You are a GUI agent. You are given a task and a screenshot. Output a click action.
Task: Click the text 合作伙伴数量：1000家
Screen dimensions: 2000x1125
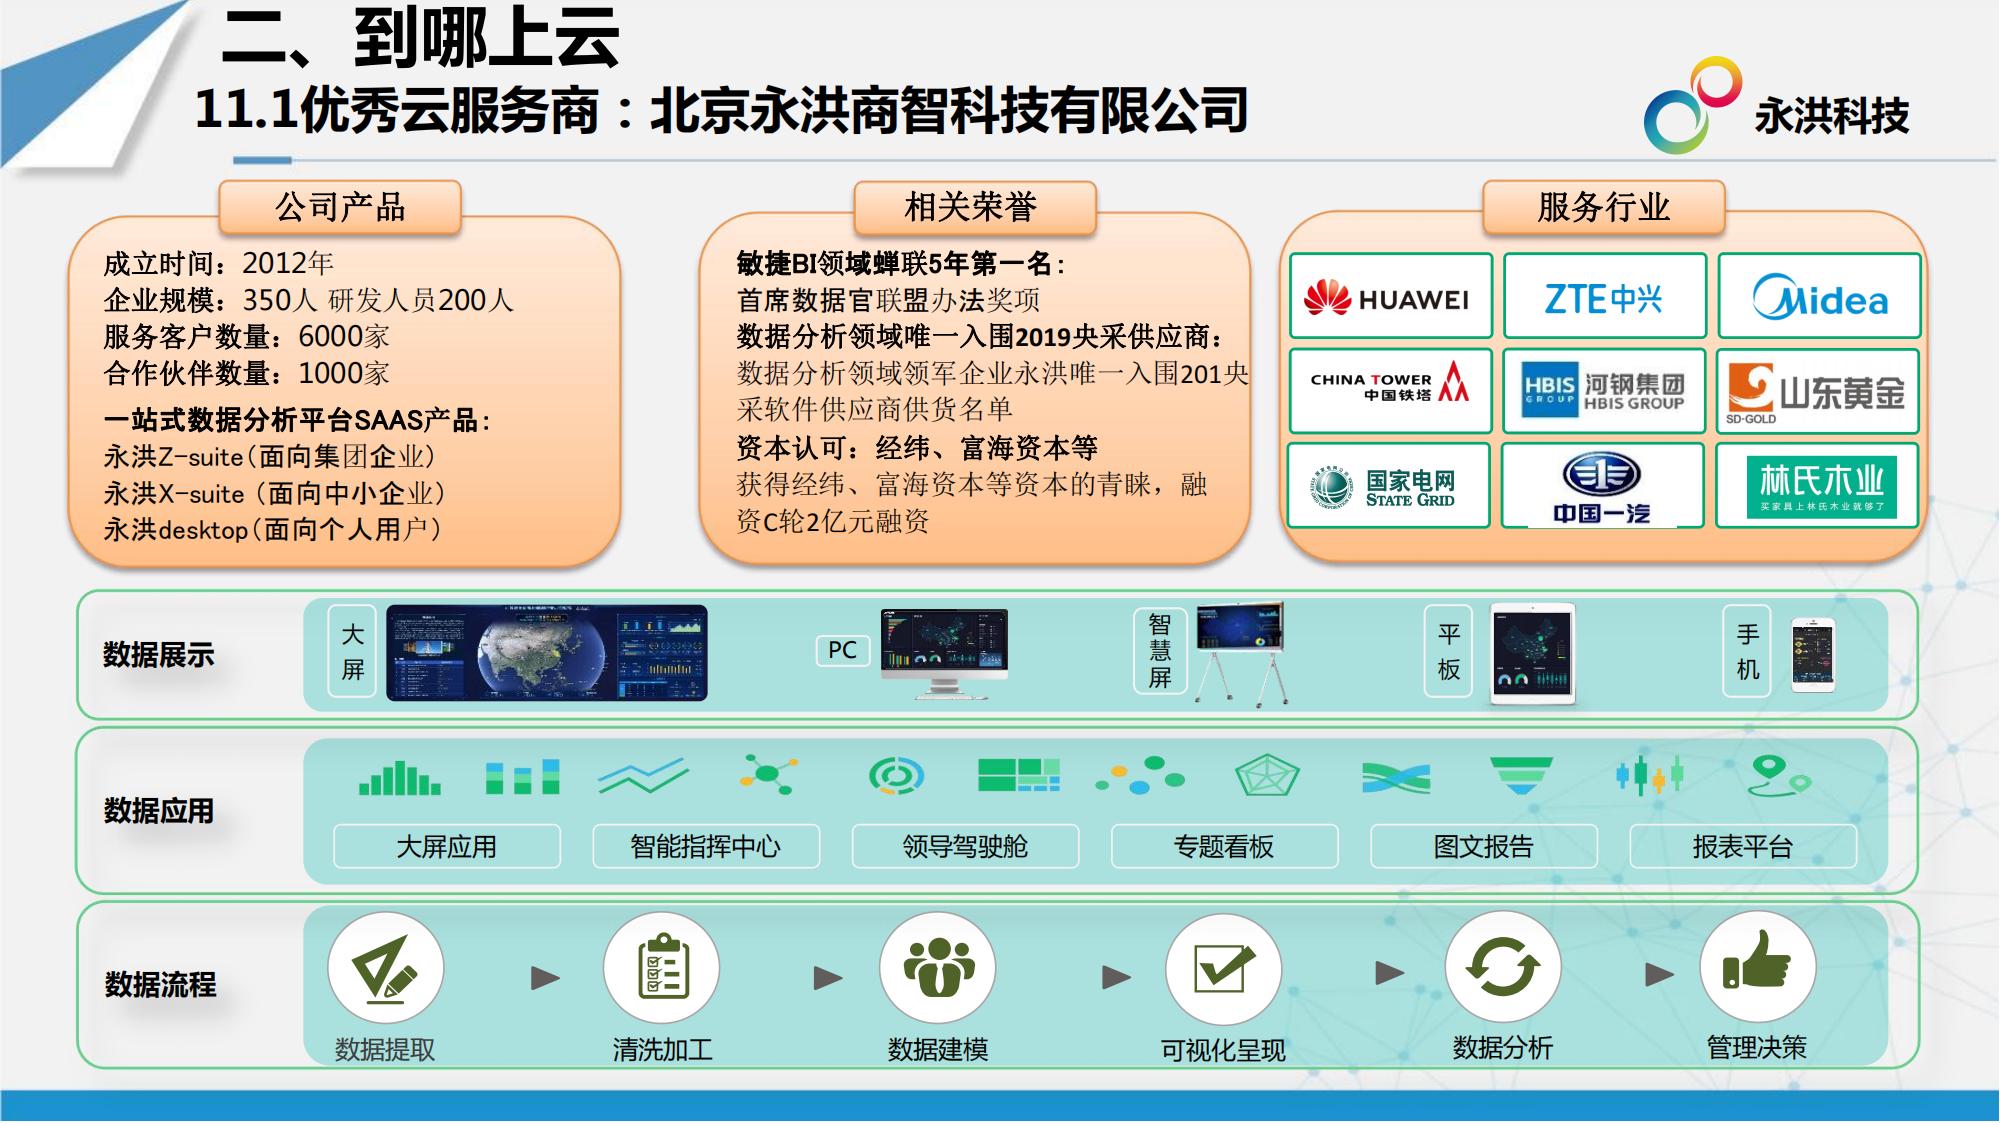[x=246, y=373]
